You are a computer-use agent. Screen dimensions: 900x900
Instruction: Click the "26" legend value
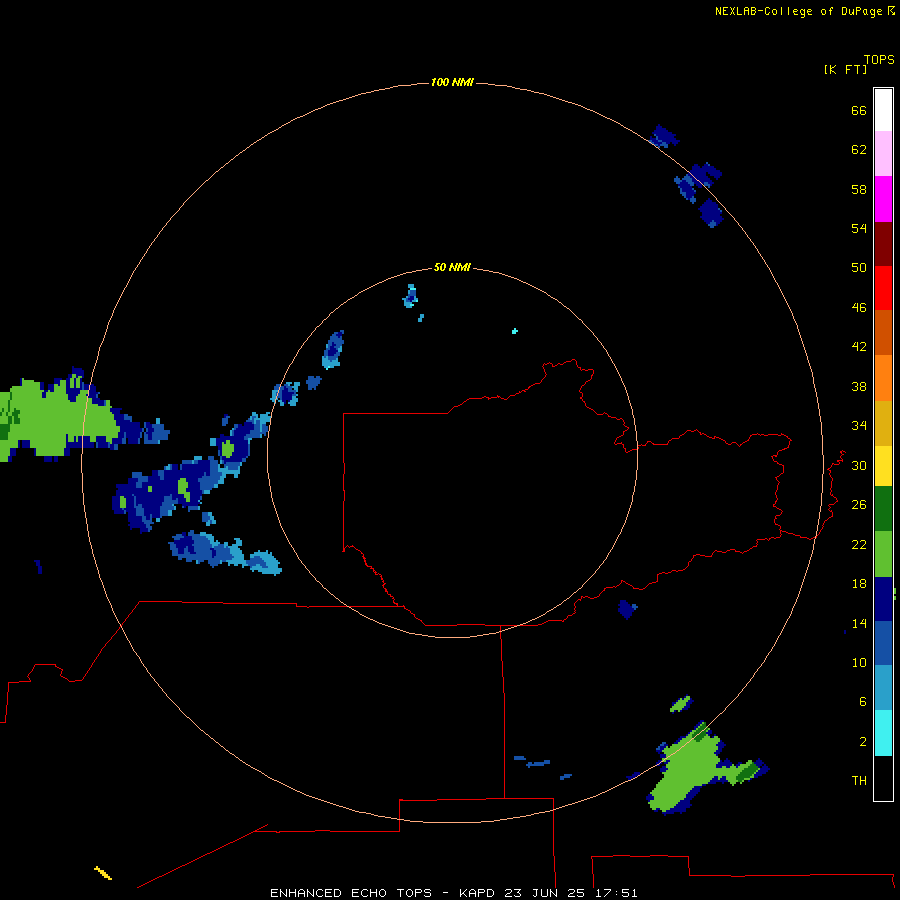point(859,505)
